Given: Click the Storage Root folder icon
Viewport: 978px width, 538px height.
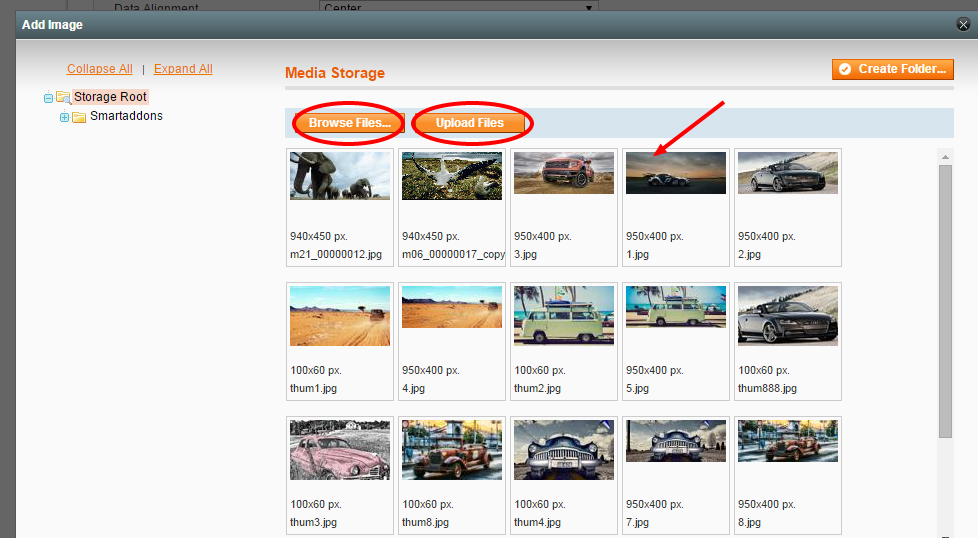Looking at the screenshot, I should click(x=63, y=97).
